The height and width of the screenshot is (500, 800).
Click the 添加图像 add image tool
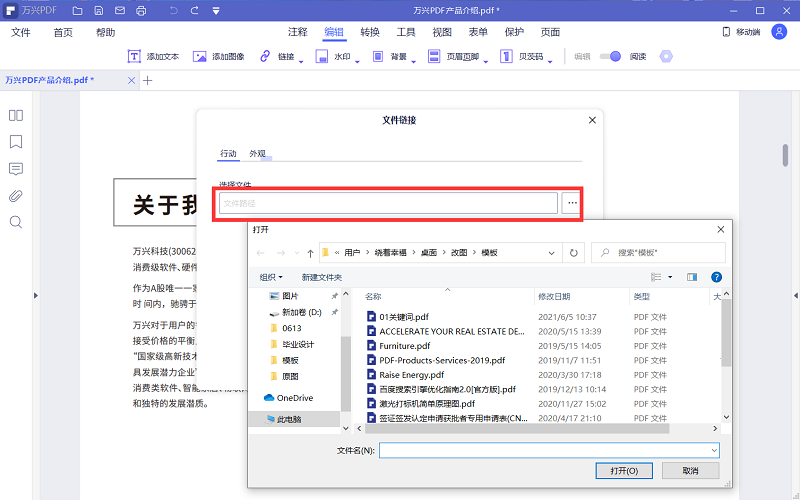(218, 57)
